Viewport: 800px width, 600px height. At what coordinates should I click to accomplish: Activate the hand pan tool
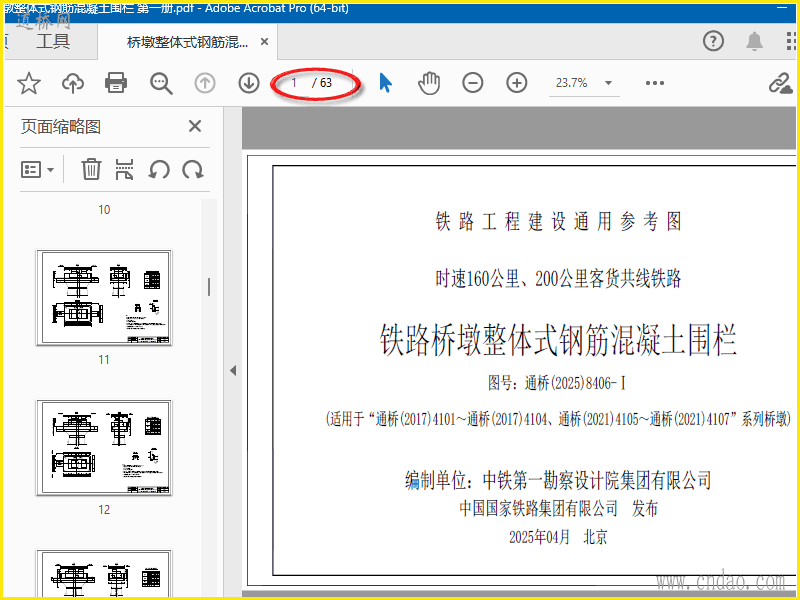click(429, 83)
